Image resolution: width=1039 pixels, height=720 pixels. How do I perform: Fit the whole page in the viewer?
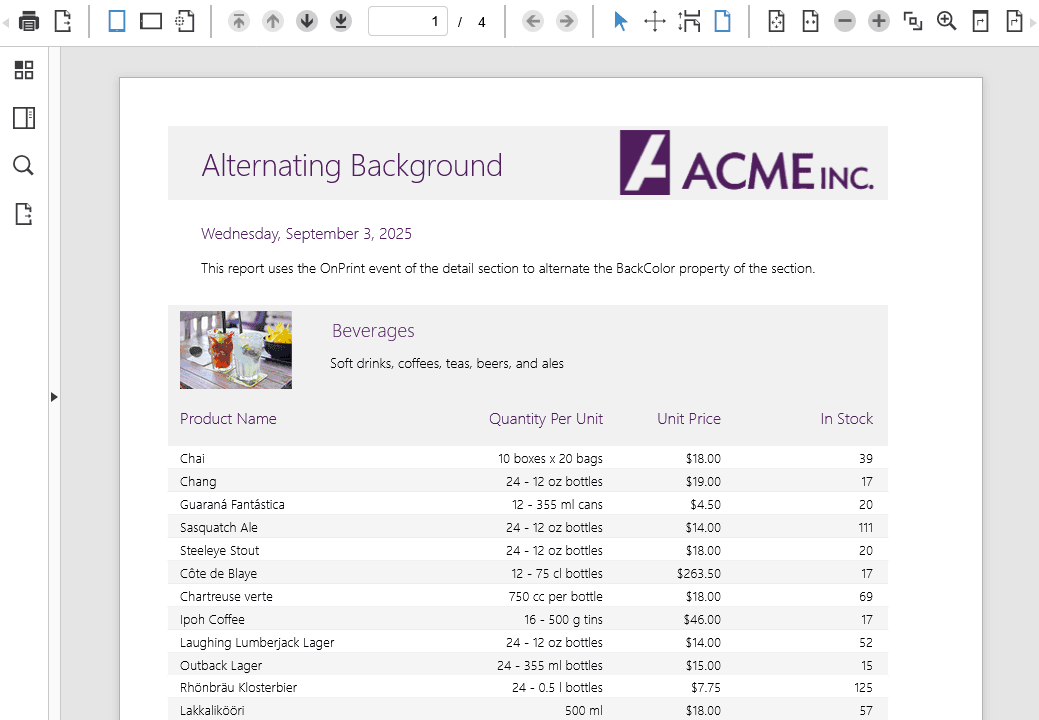pos(777,21)
